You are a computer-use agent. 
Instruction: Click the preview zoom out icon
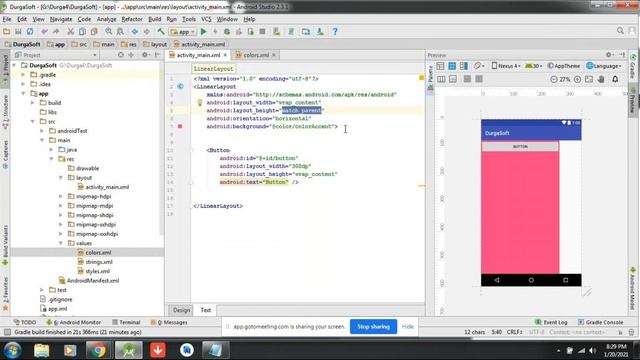[x=554, y=79]
